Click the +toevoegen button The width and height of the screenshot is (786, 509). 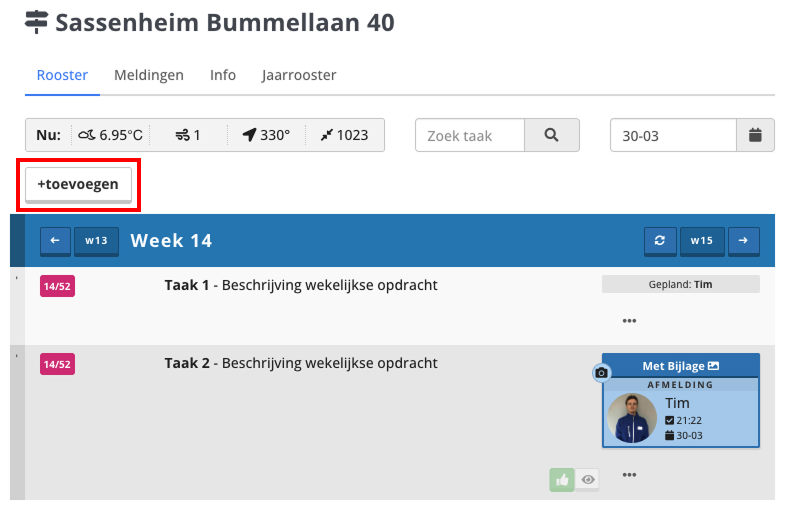(78, 184)
